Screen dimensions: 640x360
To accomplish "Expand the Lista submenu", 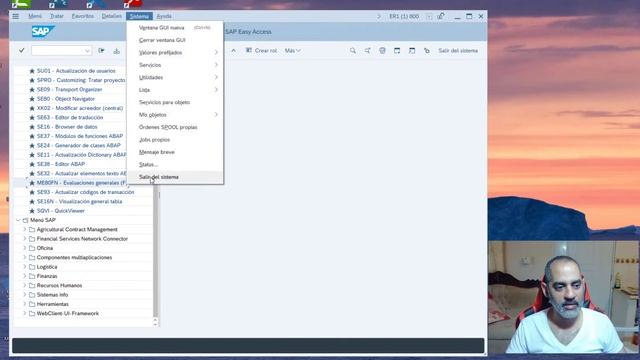I will click(x=175, y=90).
